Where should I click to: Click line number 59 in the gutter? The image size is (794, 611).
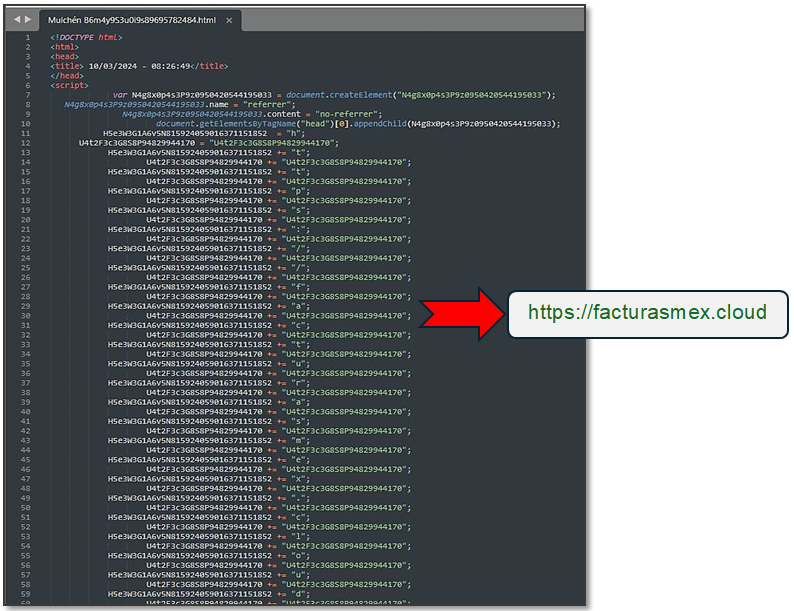[x=27, y=594]
